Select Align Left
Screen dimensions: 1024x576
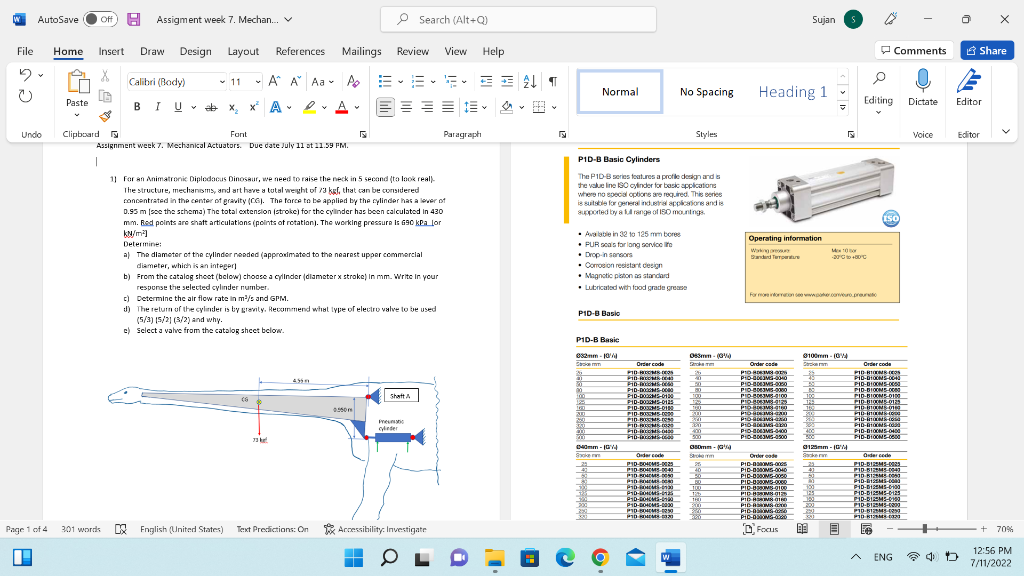pos(385,107)
